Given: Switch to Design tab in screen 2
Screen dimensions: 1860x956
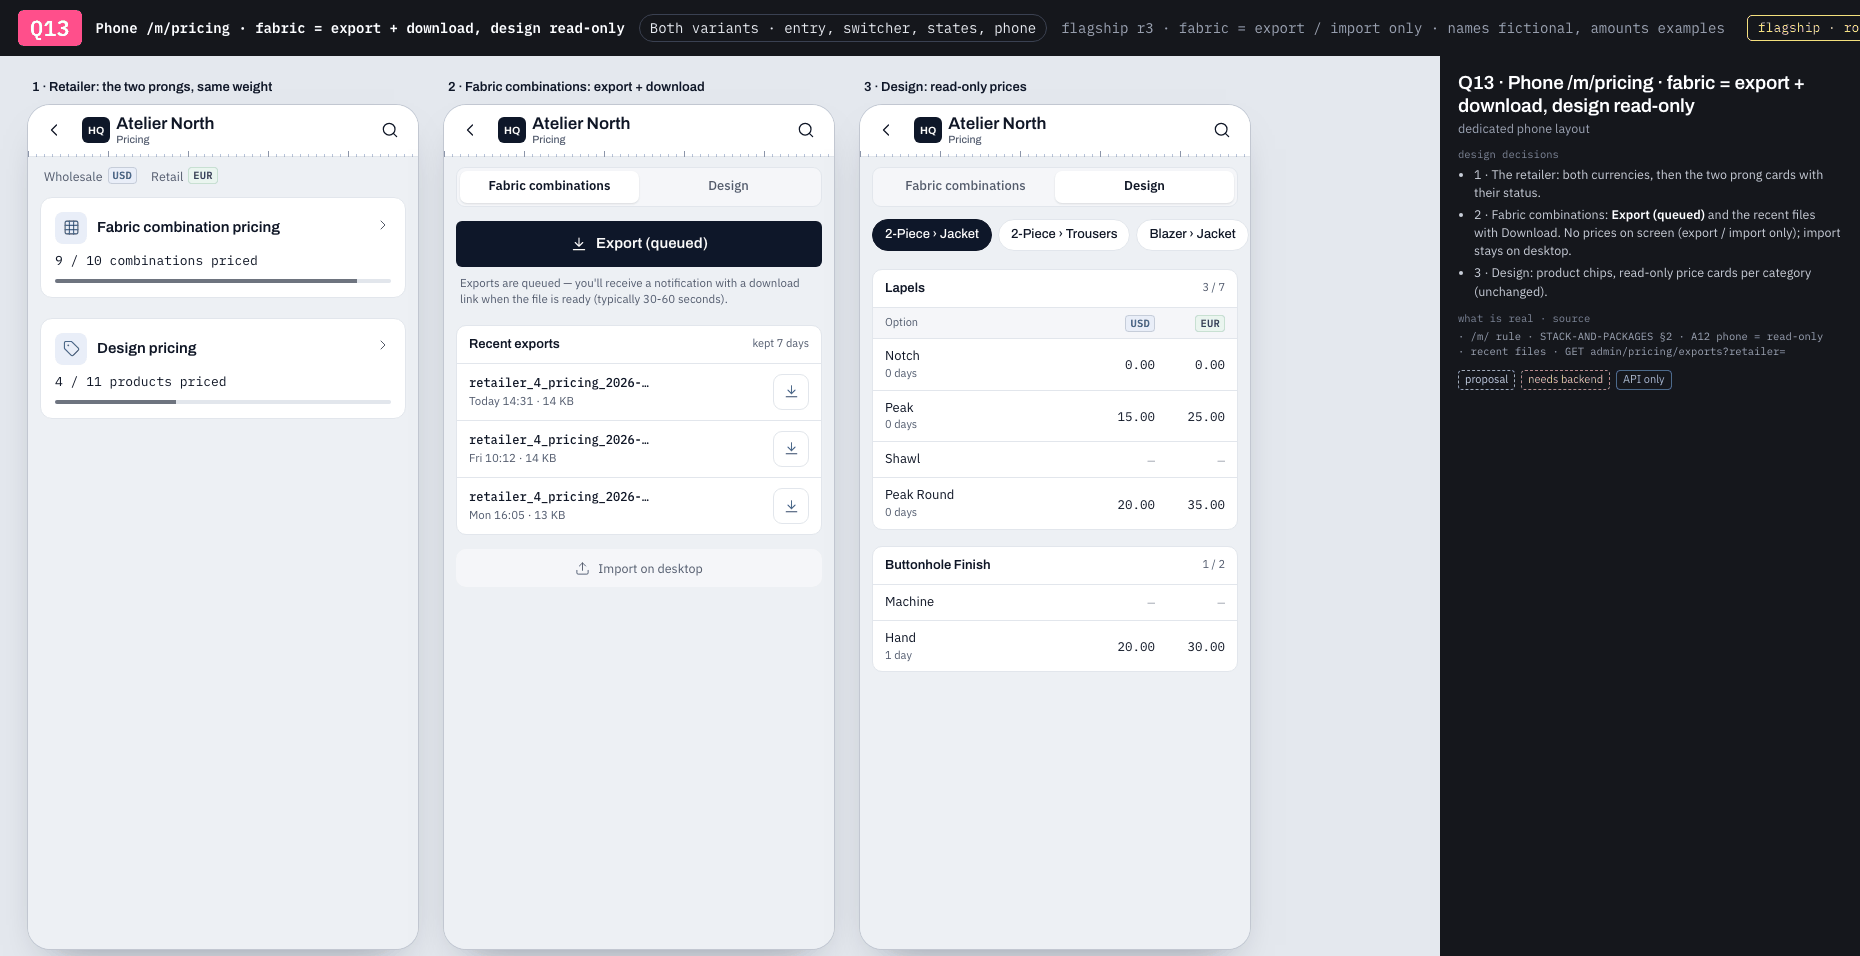Looking at the screenshot, I should tap(728, 186).
